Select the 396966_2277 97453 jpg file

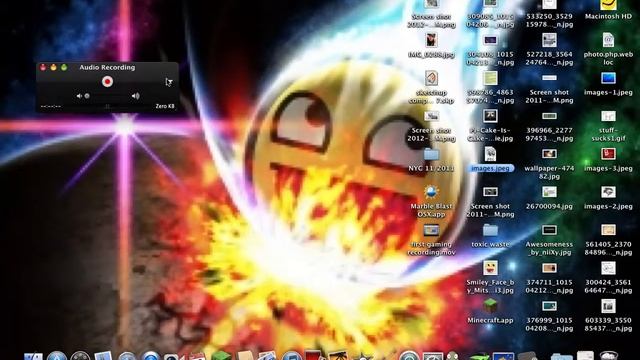pos(549,116)
